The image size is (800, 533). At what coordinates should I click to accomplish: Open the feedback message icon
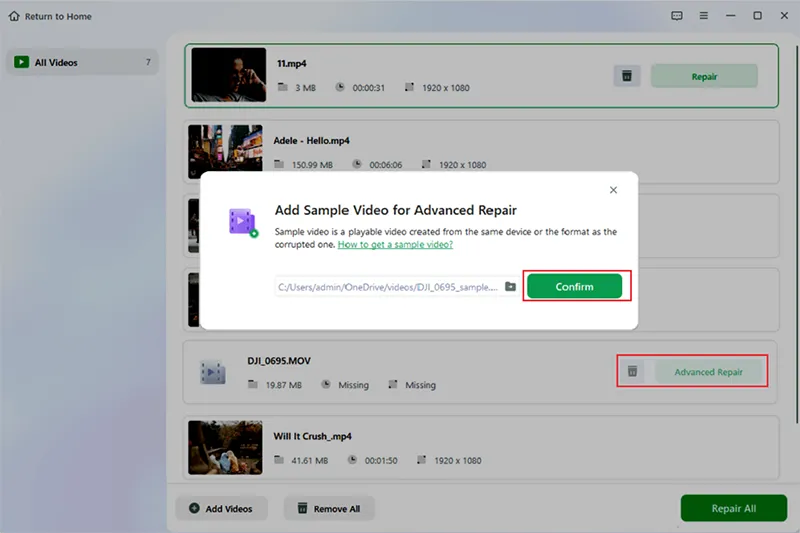click(x=677, y=16)
